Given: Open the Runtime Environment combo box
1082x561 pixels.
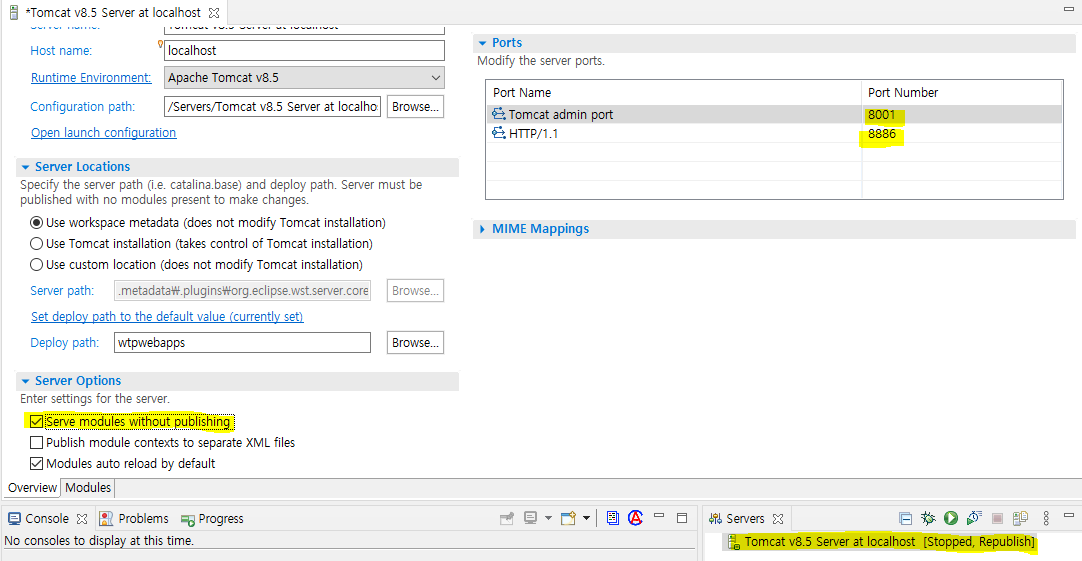Looking at the screenshot, I should click(304, 77).
